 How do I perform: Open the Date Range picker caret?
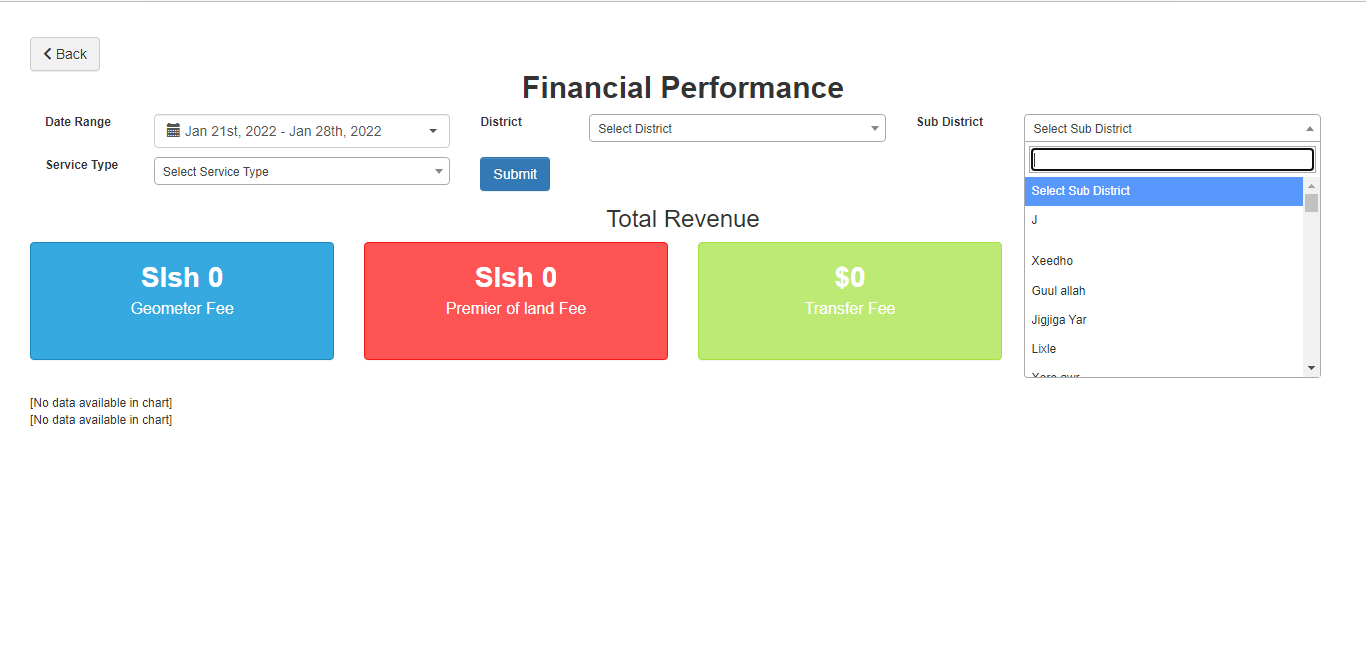point(433,131)
